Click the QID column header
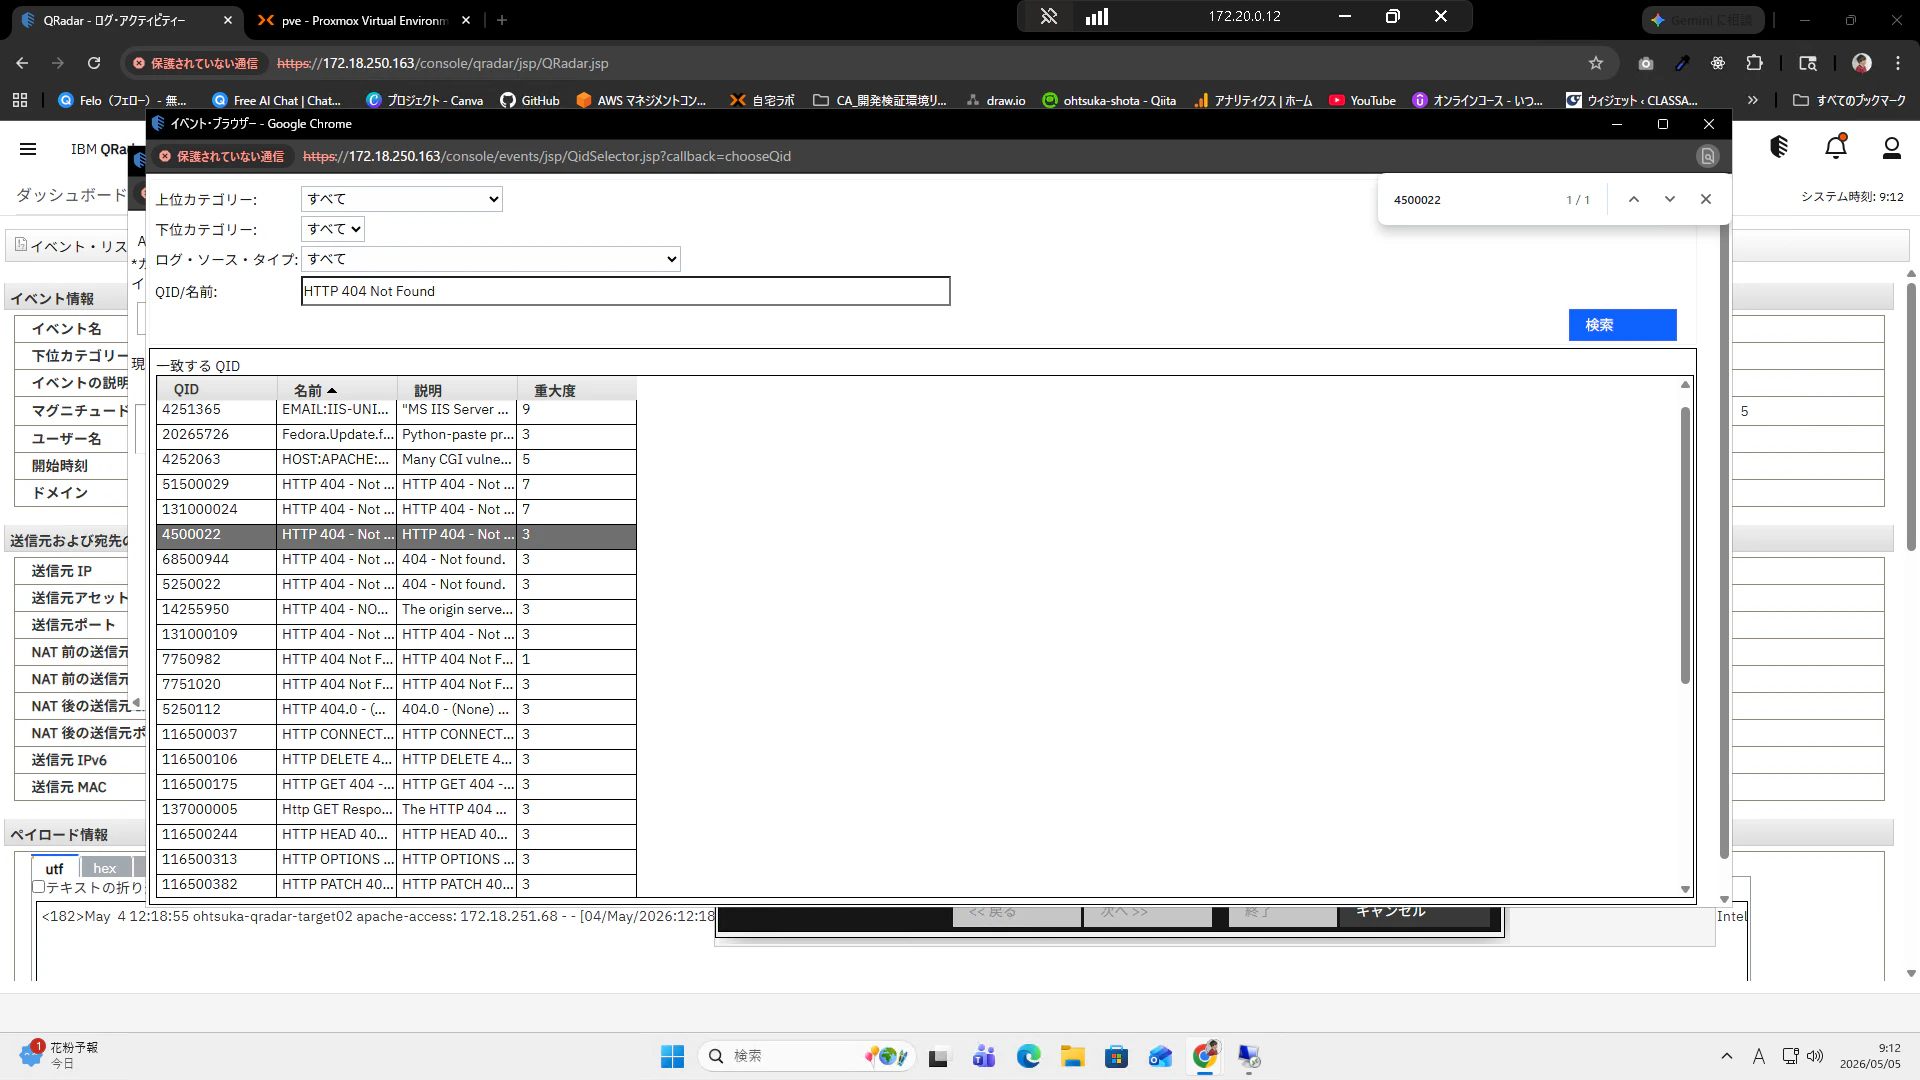The image size is (1920, 1080). 217,390
